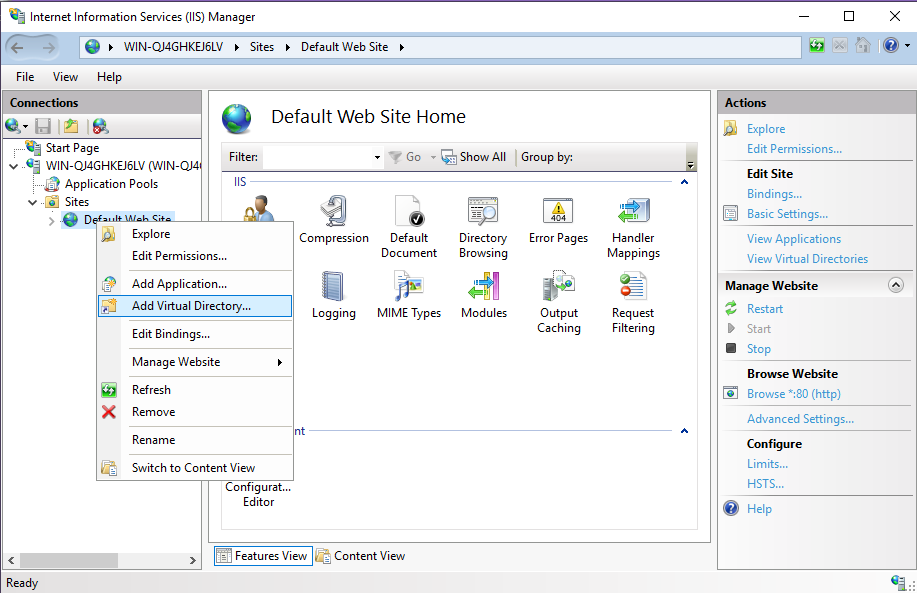917x593 pixels.
Task: Select Add Virtual Directory from context menu
Action: click(x=195, y=306)
